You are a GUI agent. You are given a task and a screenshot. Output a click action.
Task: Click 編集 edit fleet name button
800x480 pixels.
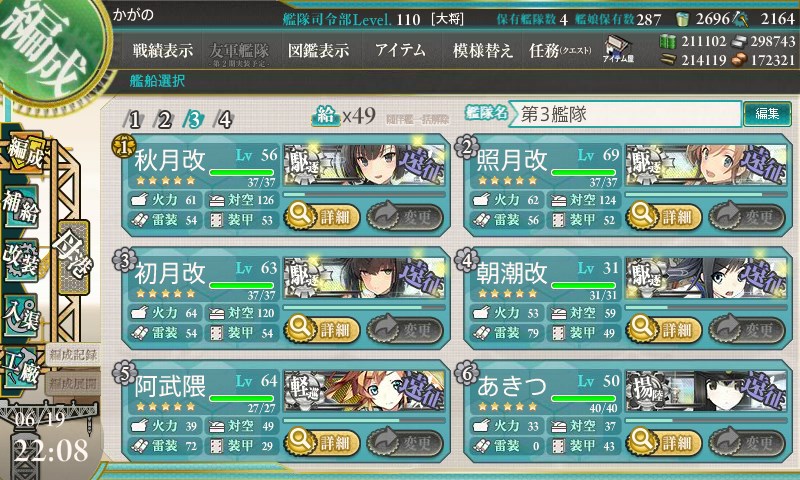(x=767, y=114)
